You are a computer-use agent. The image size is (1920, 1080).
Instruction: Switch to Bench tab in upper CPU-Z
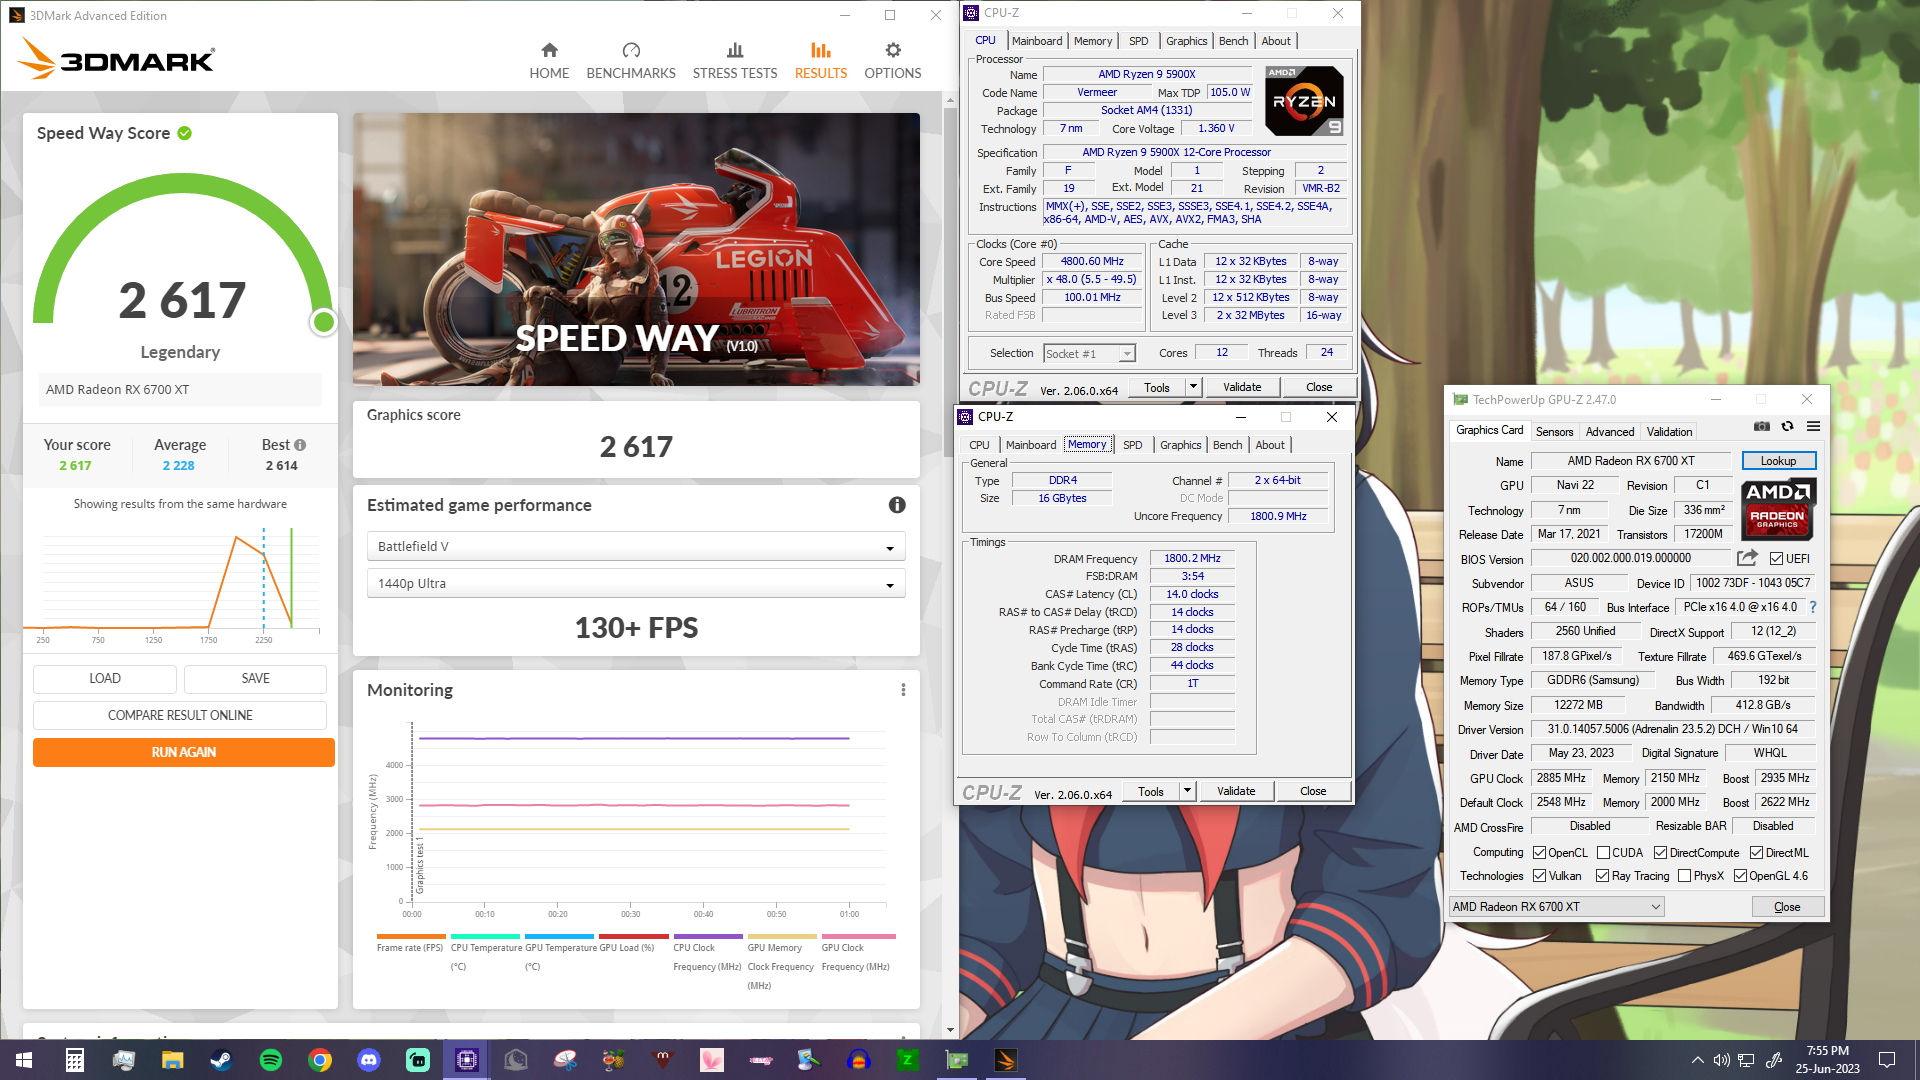coord(1233,41)
